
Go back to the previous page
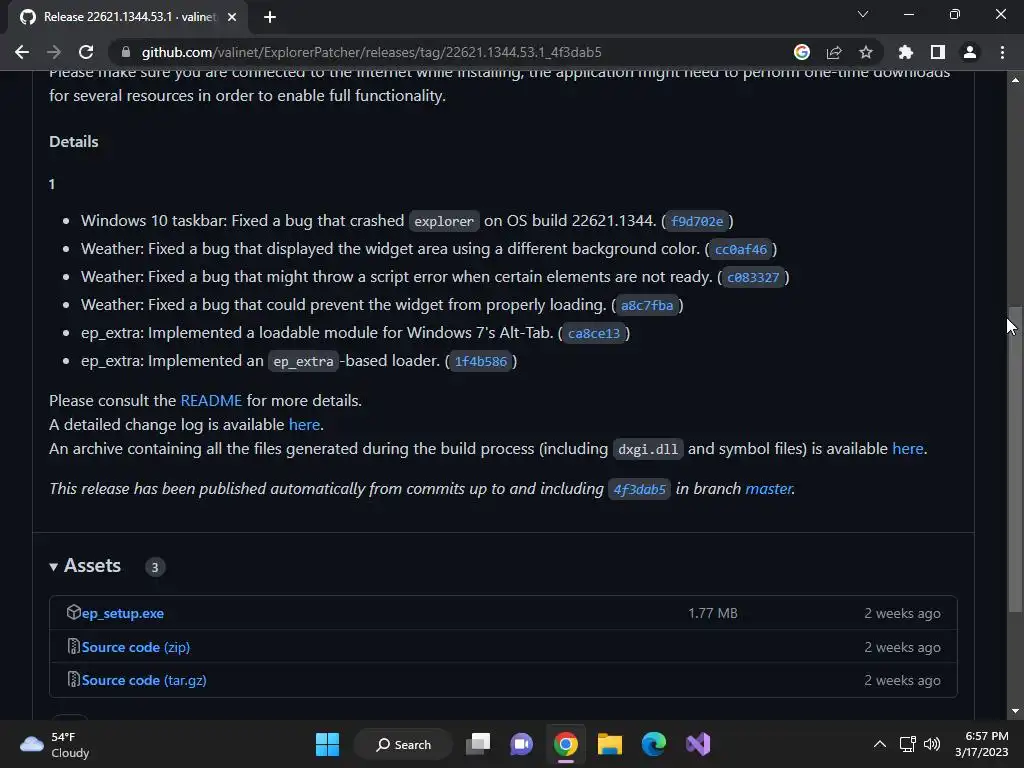coord(22,52)
